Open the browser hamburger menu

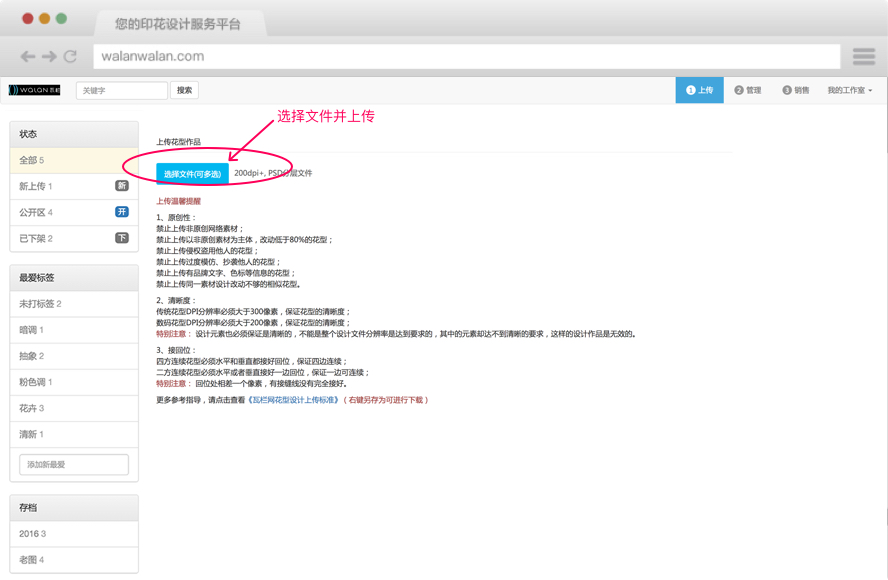tap(864, 57)
